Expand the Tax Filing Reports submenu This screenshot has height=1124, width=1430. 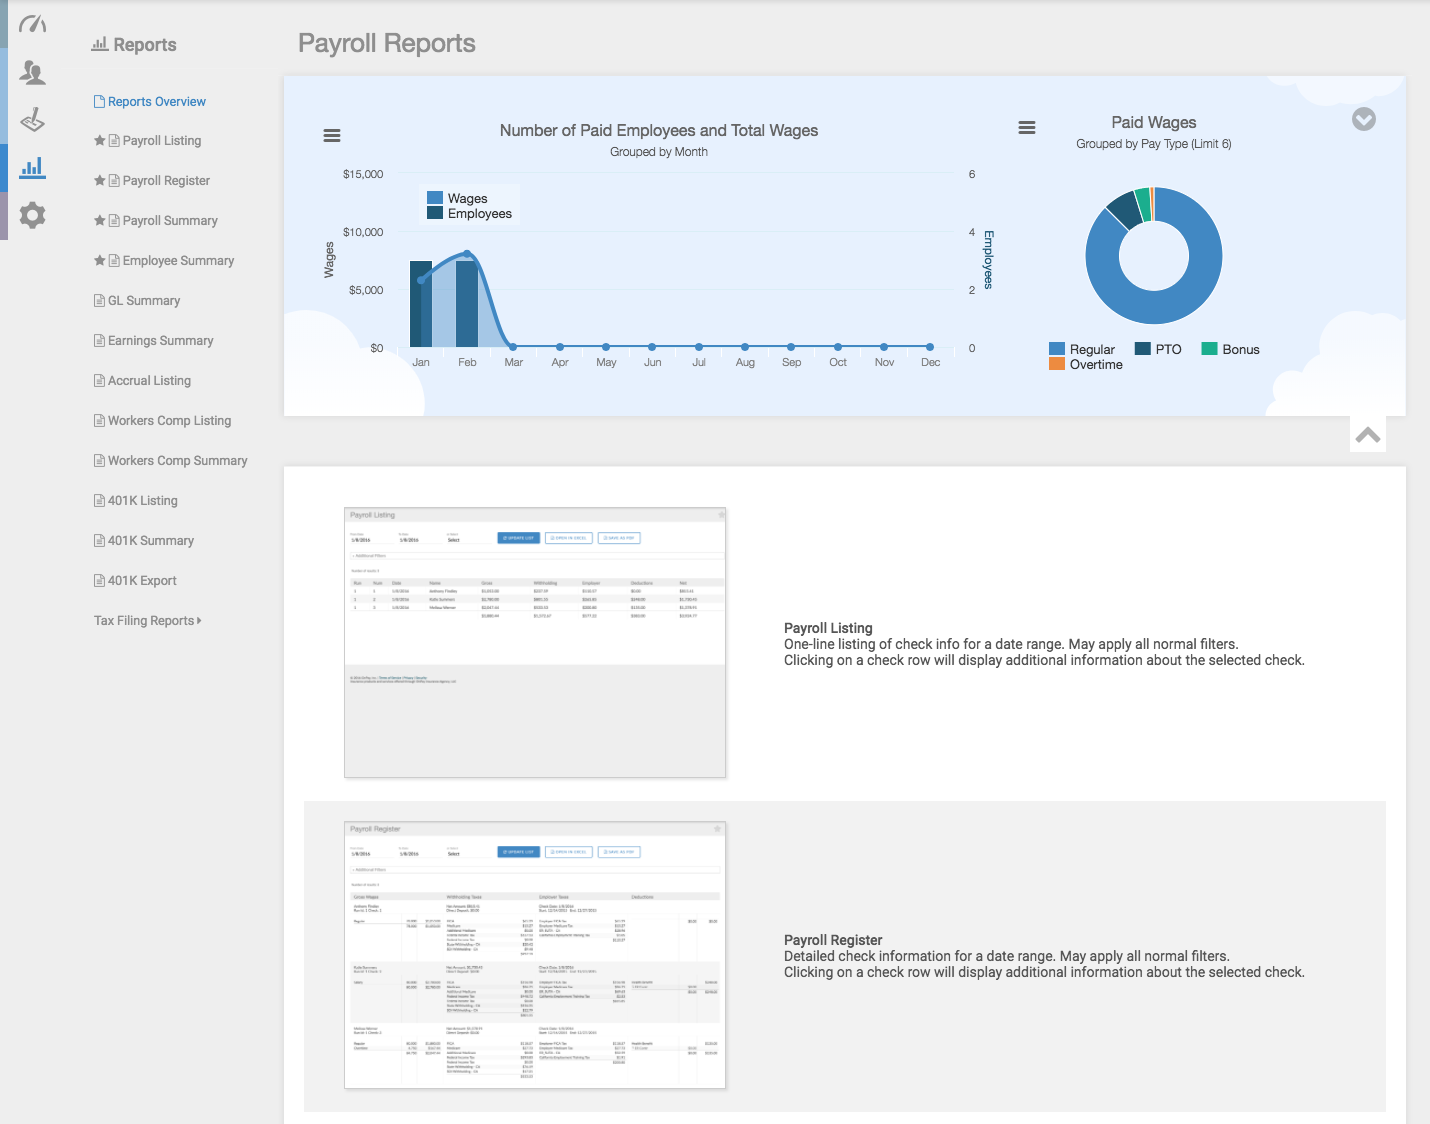pos(146,620)
